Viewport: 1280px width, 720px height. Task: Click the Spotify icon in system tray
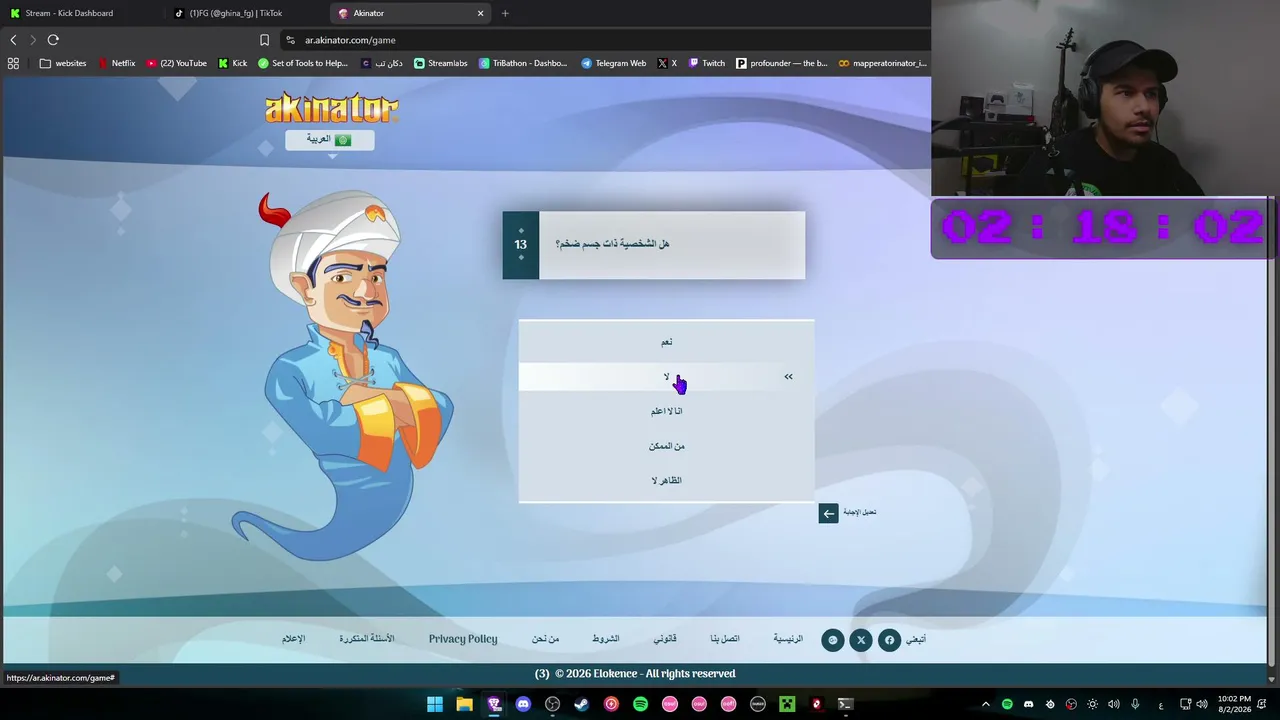1007,704
